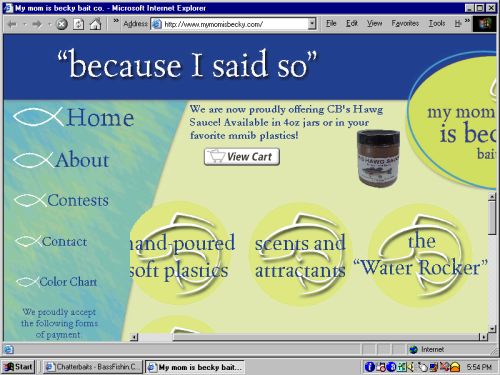
Task: Click the Start button in the taskbar
Action: coord(19,367)
